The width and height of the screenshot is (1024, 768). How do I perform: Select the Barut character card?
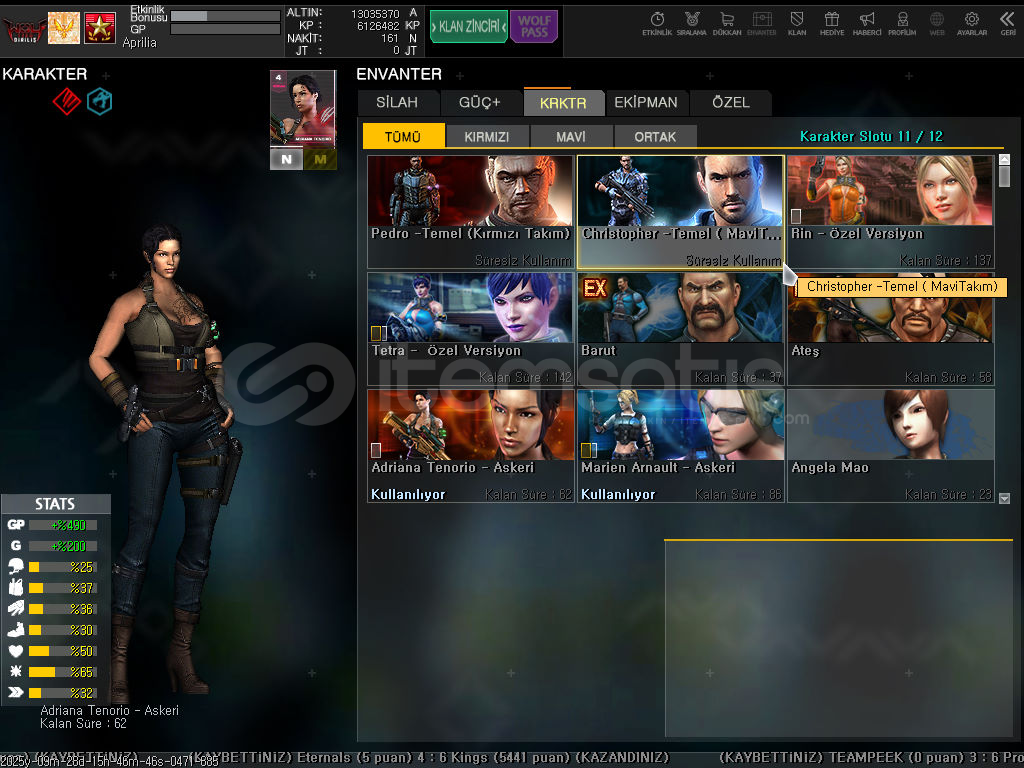680,328
